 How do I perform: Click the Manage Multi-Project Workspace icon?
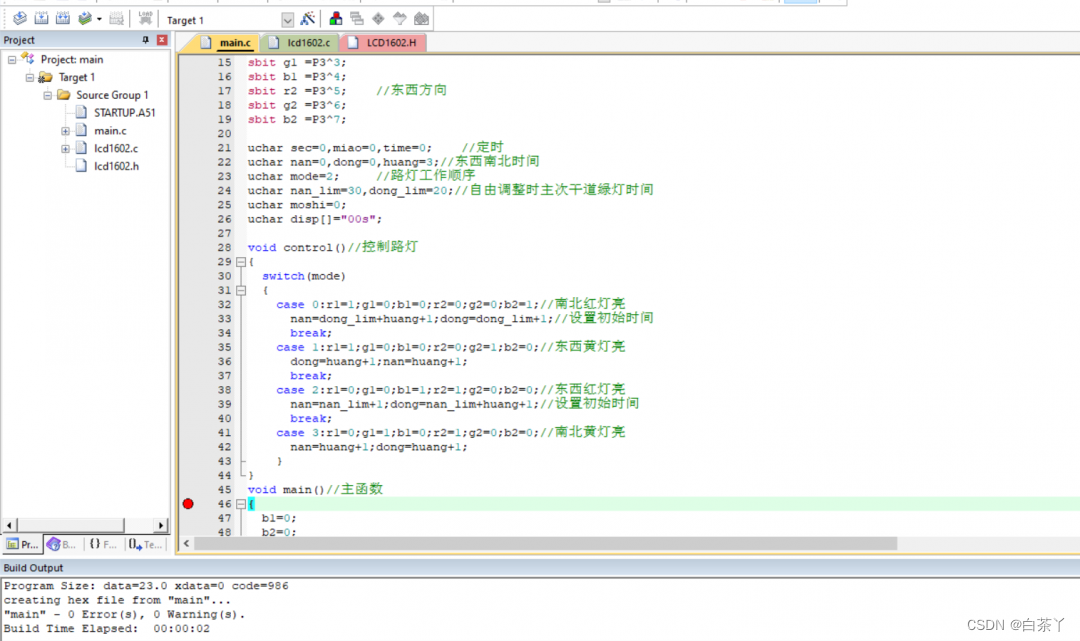[x=357, y=19]
